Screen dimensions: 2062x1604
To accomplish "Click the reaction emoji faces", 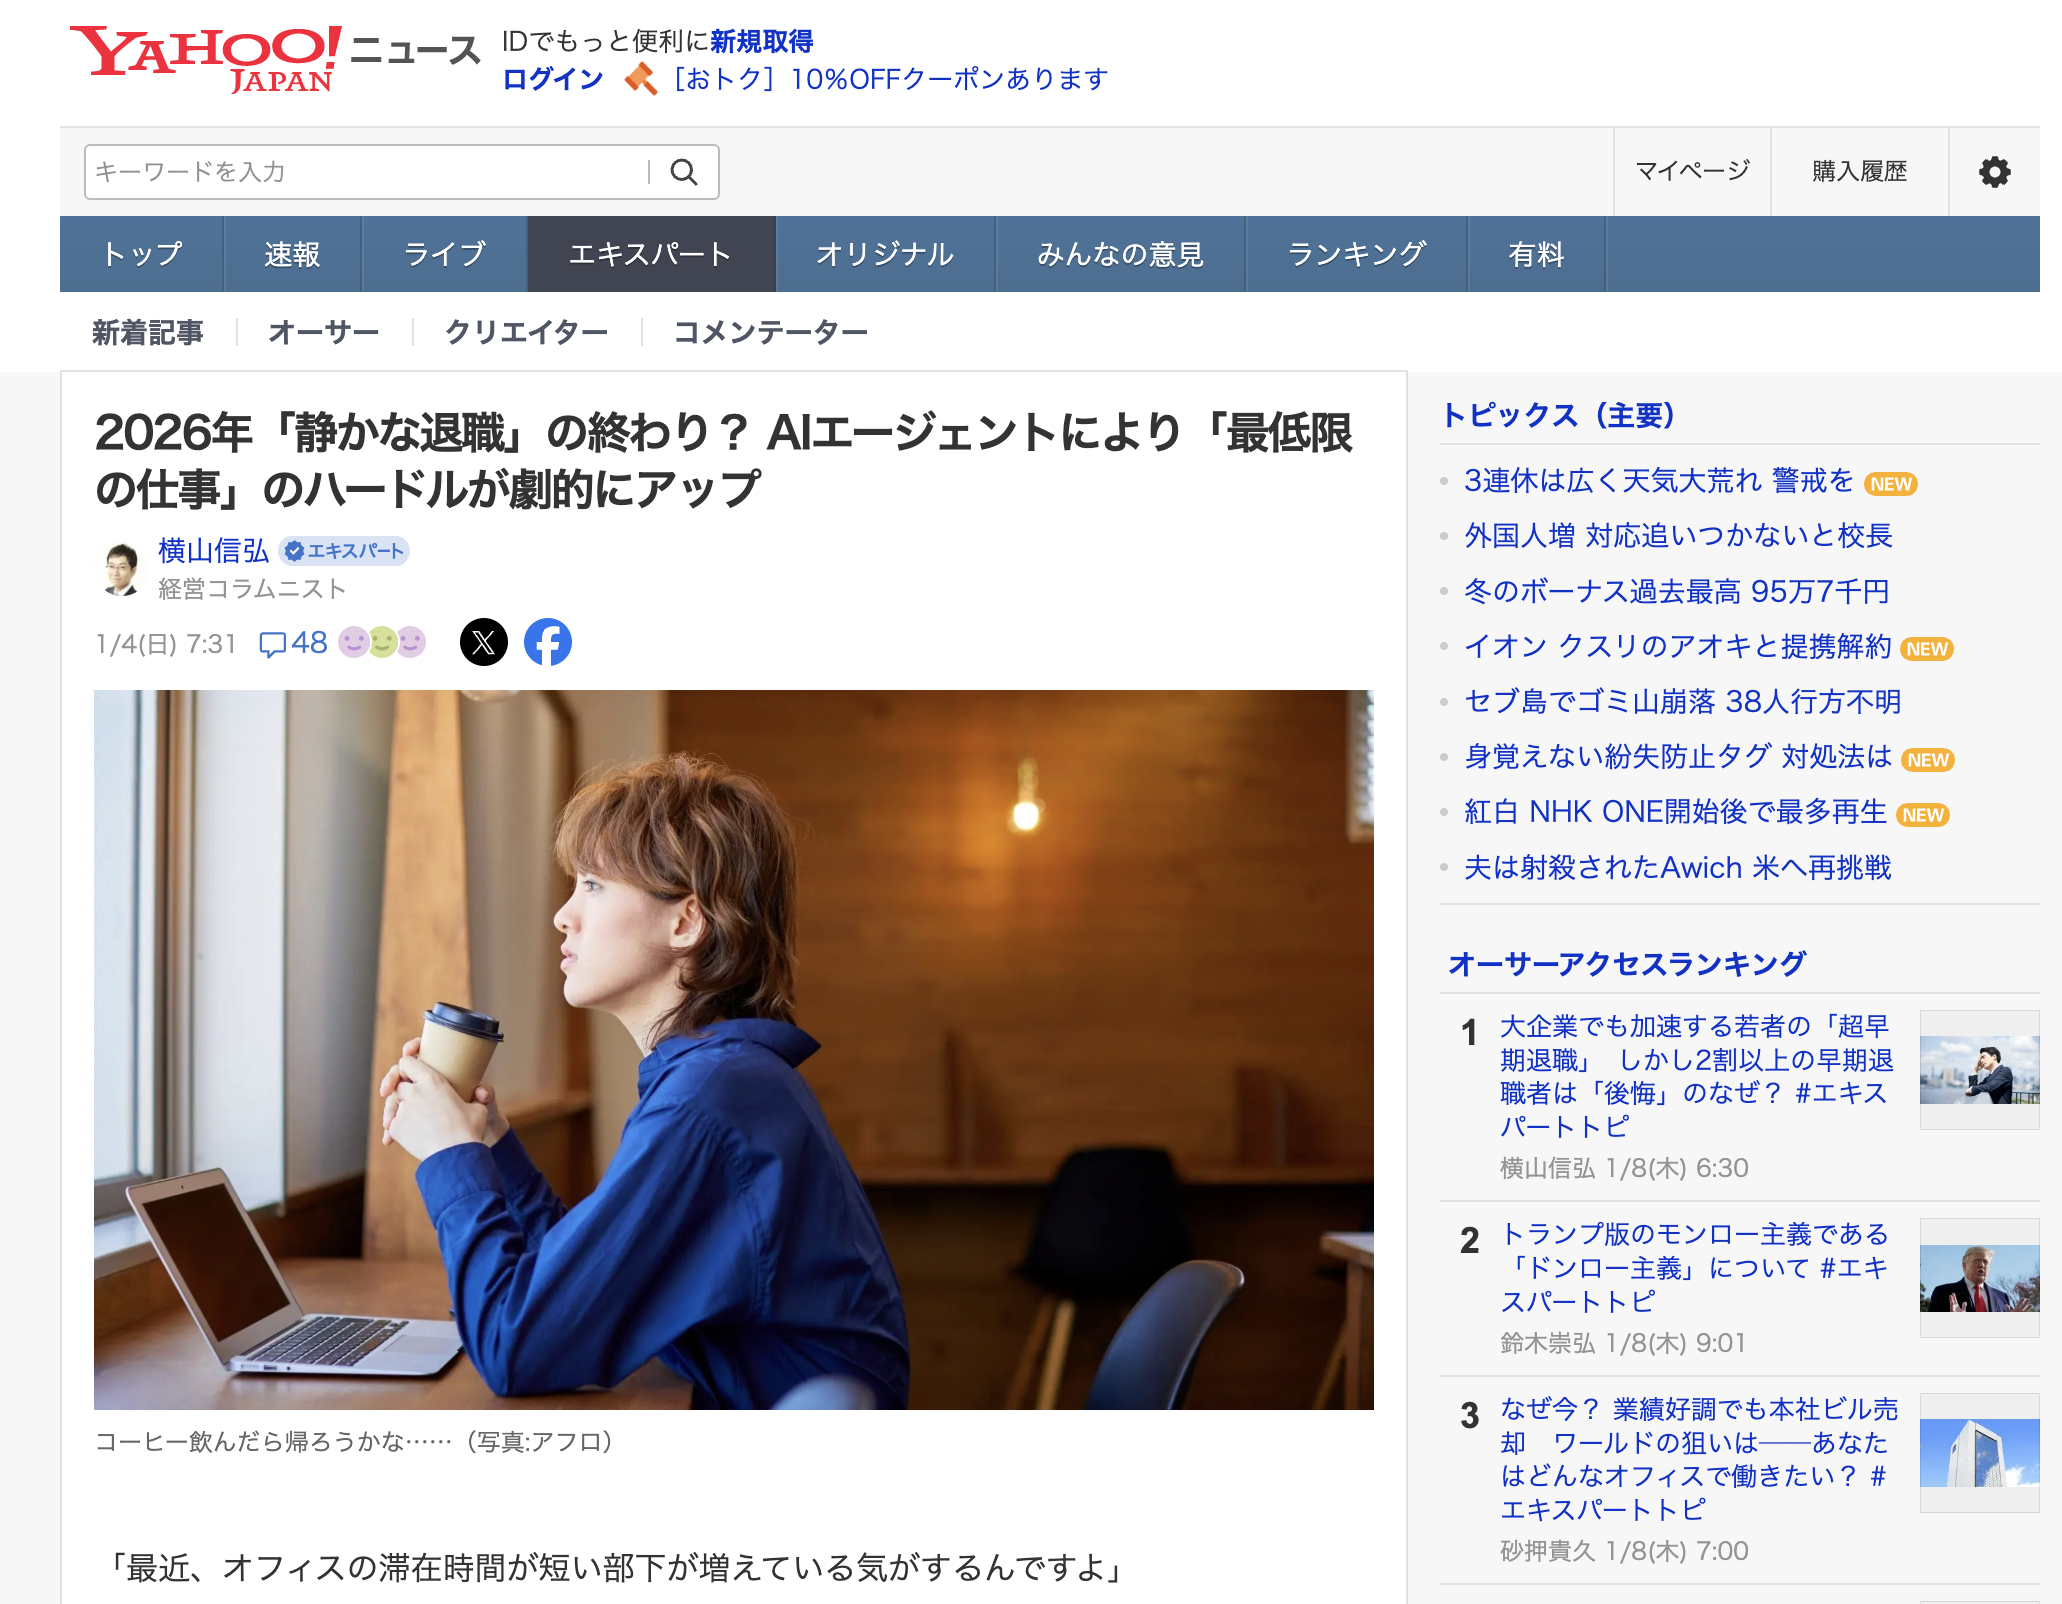I will 382,642.
